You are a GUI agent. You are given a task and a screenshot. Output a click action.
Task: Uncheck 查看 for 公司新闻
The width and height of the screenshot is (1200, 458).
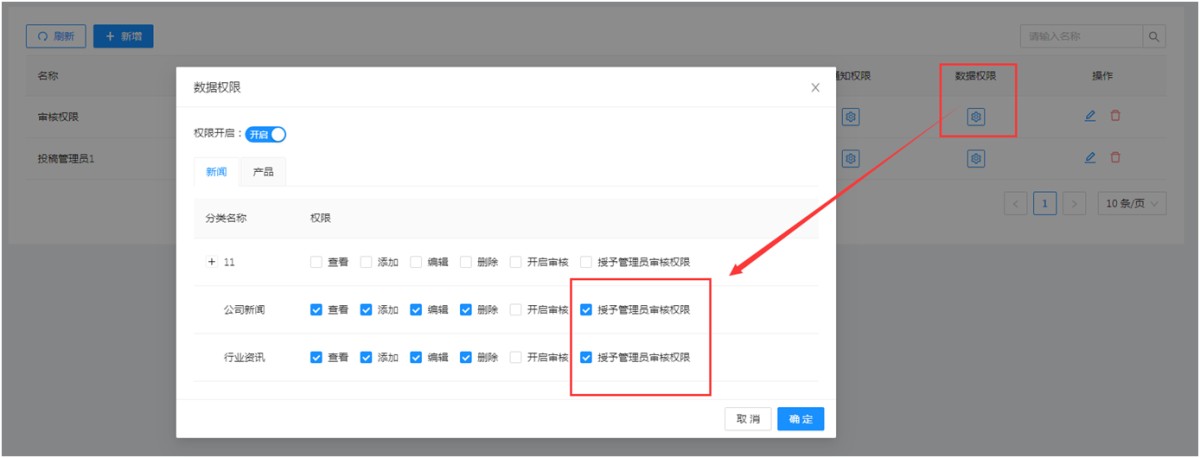(316, 310)
